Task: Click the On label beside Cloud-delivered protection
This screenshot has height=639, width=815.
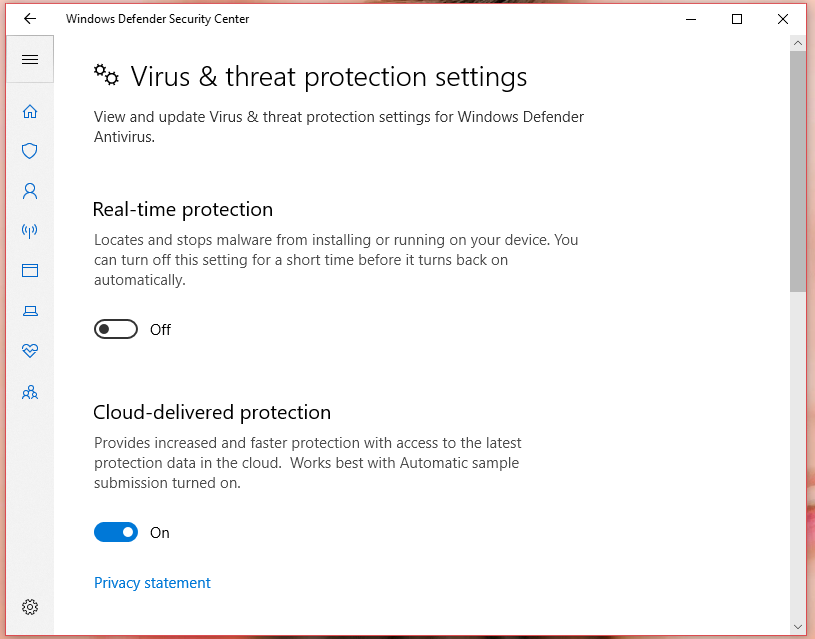Action: click(159, 532)
